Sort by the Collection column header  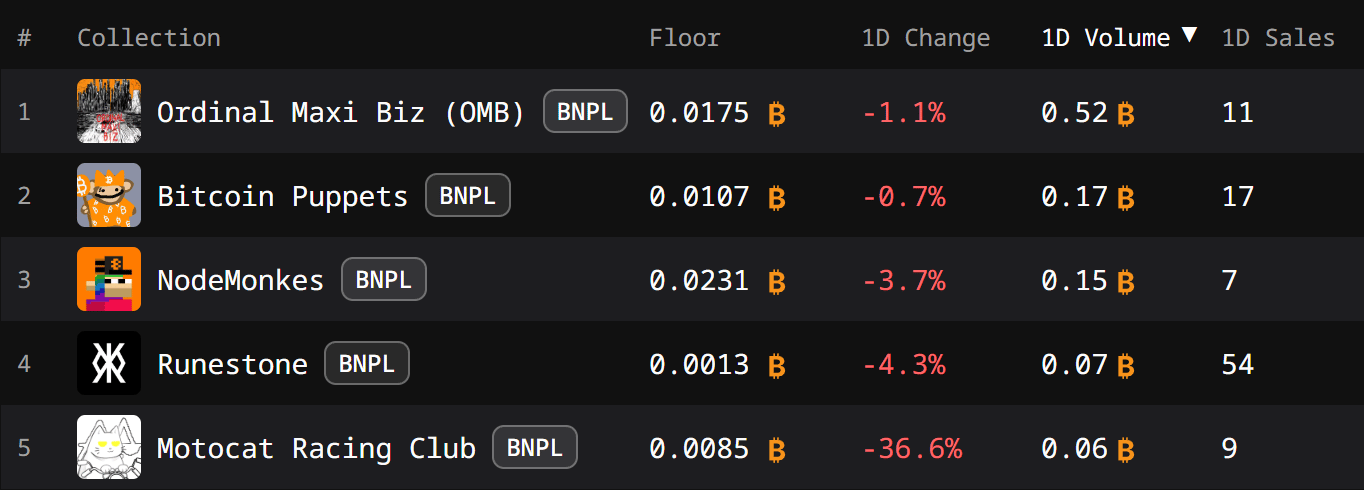click(x=149, y=38)
